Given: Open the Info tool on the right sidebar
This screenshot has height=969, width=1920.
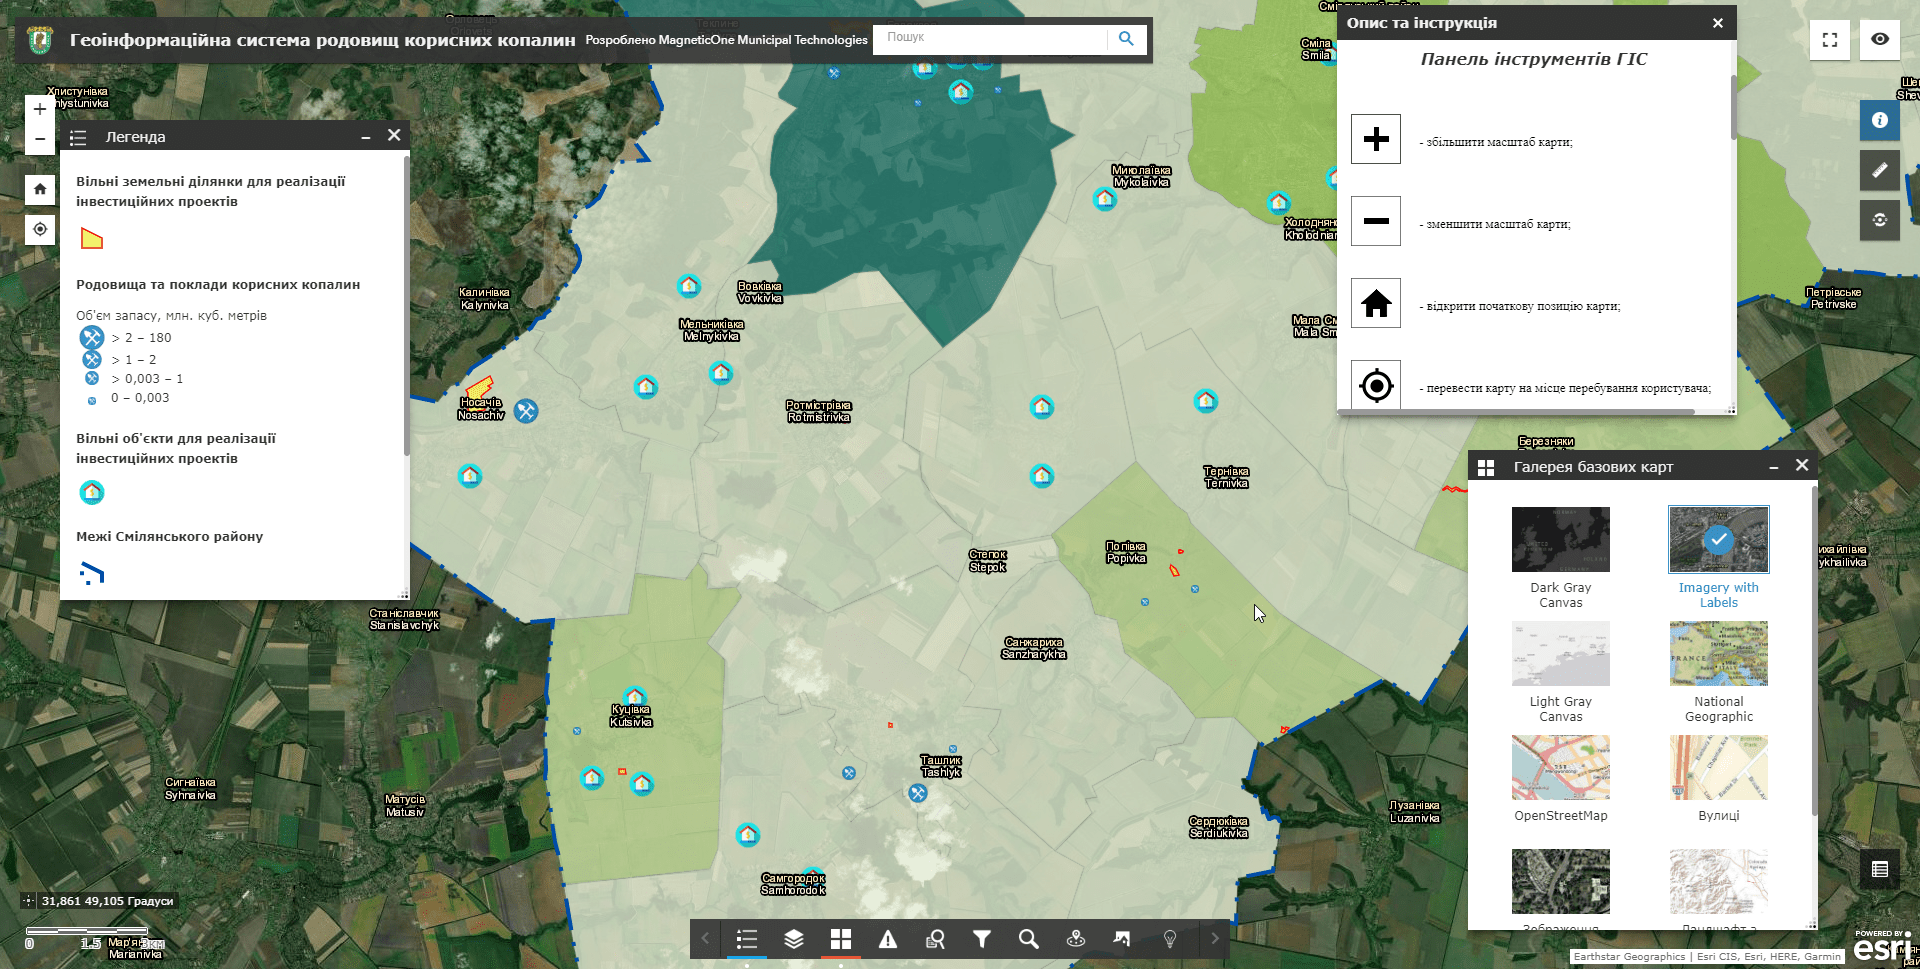Looking at the screenshot, I should (1879, 120).
